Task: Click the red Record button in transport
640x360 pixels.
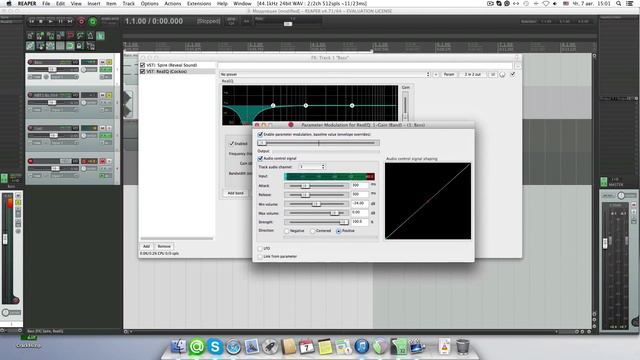Action: point(81,21)
